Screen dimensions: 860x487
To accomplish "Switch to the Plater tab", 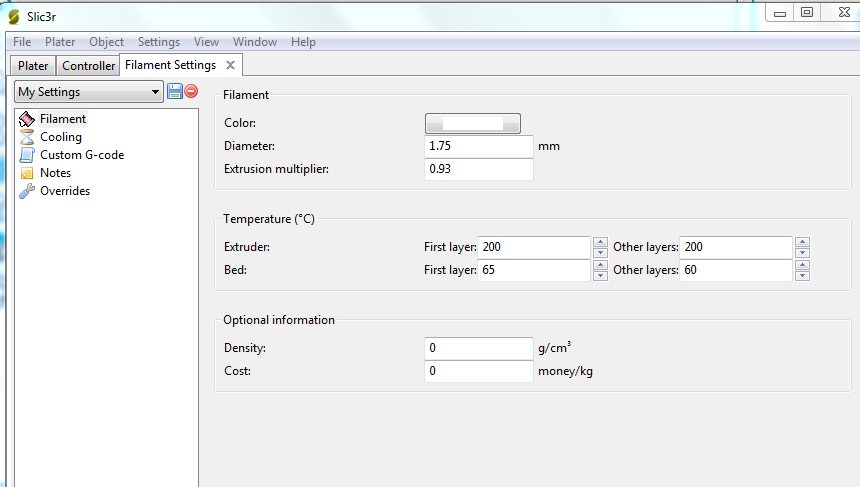I will pyautogui.click(x=33, y=66).
